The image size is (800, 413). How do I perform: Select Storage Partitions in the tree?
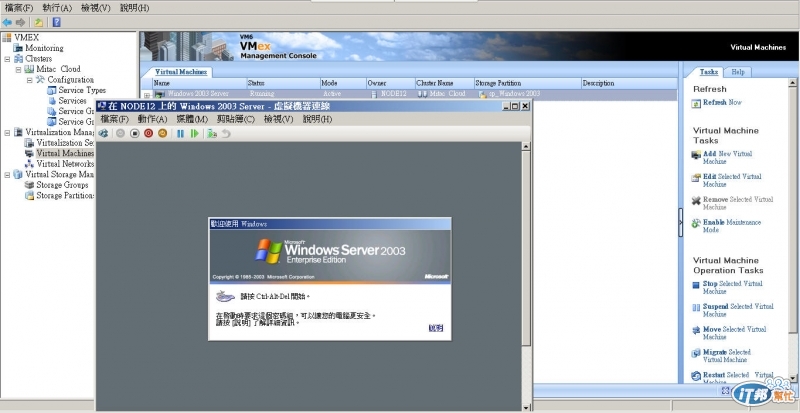(65, 196)
